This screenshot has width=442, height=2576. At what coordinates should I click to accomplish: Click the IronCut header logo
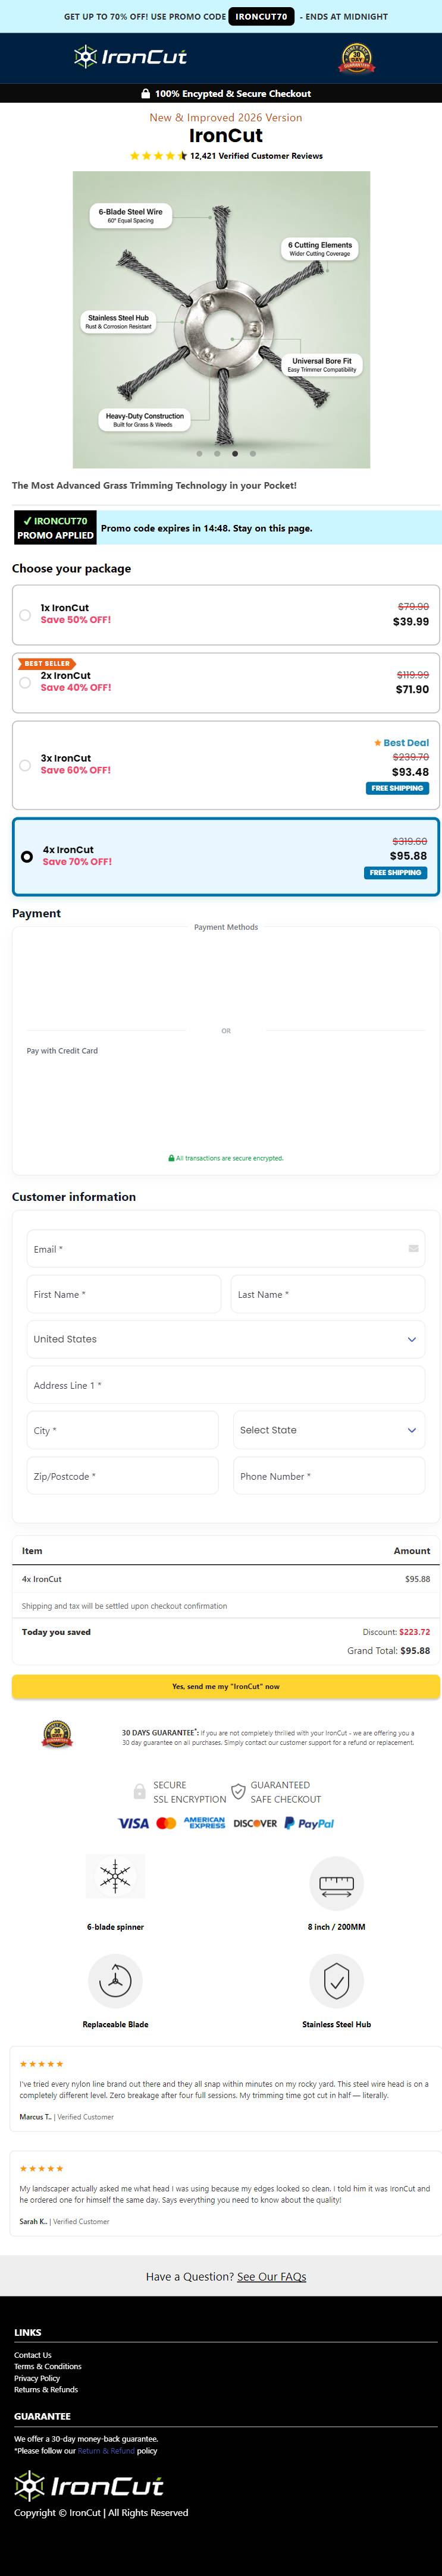(x=130, y=57)
